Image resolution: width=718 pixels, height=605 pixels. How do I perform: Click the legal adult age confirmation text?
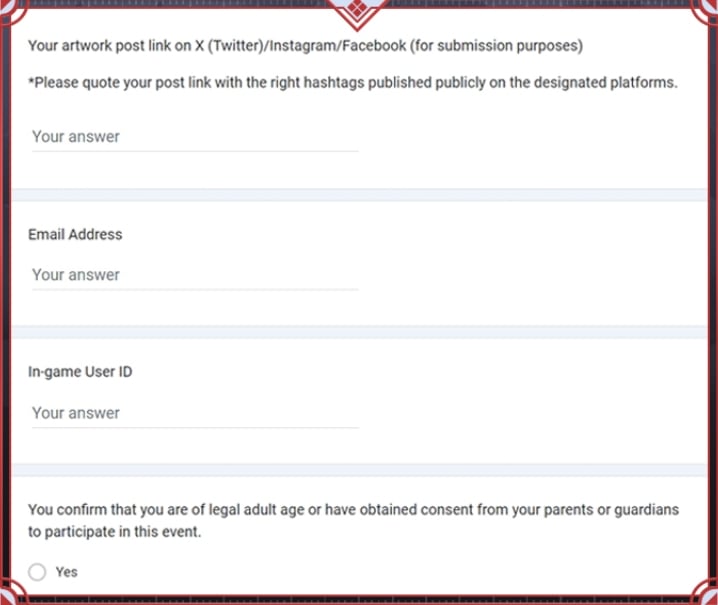[x=352, y=520]
